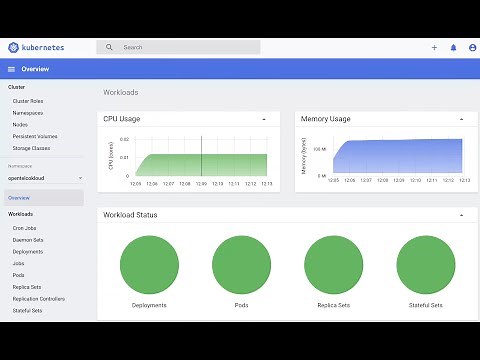The image size is (480, 360).
Task: Open Jobs in sidebar
Action: (x=18, y=263)
